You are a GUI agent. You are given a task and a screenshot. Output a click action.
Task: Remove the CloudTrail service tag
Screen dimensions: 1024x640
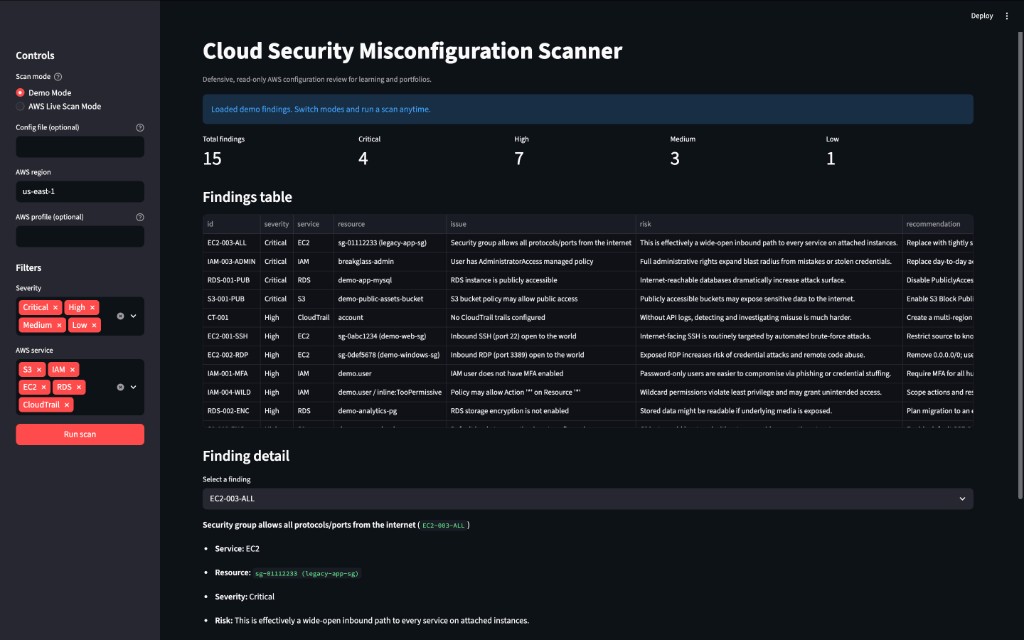[x=67, y=405]
